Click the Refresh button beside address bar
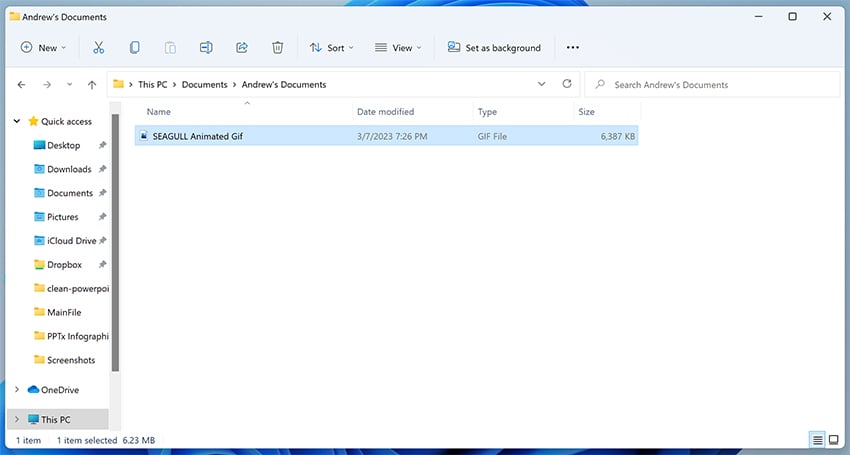 (x=567, y=85)
